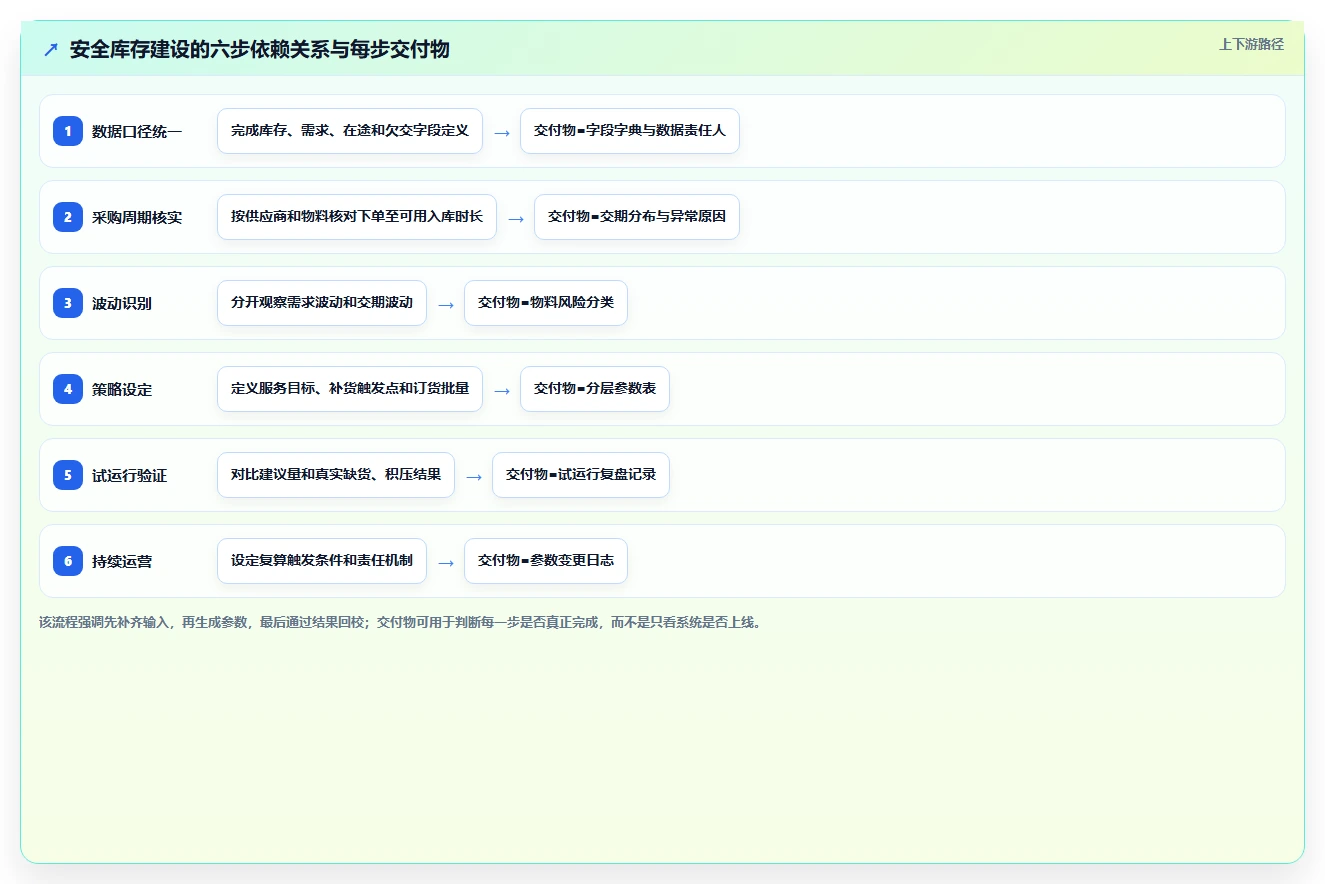Screen dimensions: 1325x884
Task: Click step number 3 badge
Action: [x=68, y=302]
